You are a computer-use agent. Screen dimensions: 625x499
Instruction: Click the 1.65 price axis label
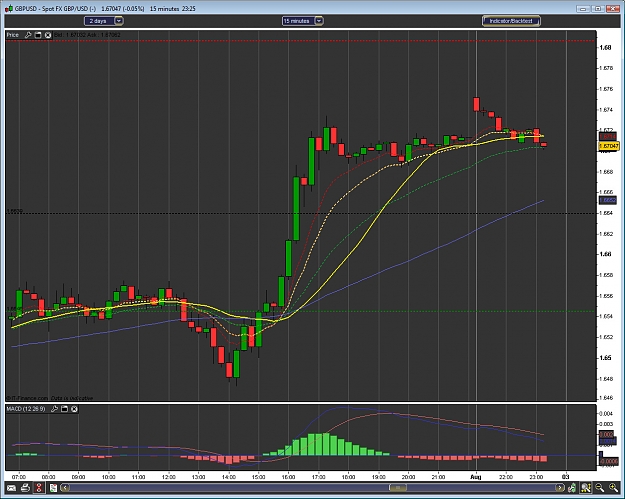pos(605,358)
